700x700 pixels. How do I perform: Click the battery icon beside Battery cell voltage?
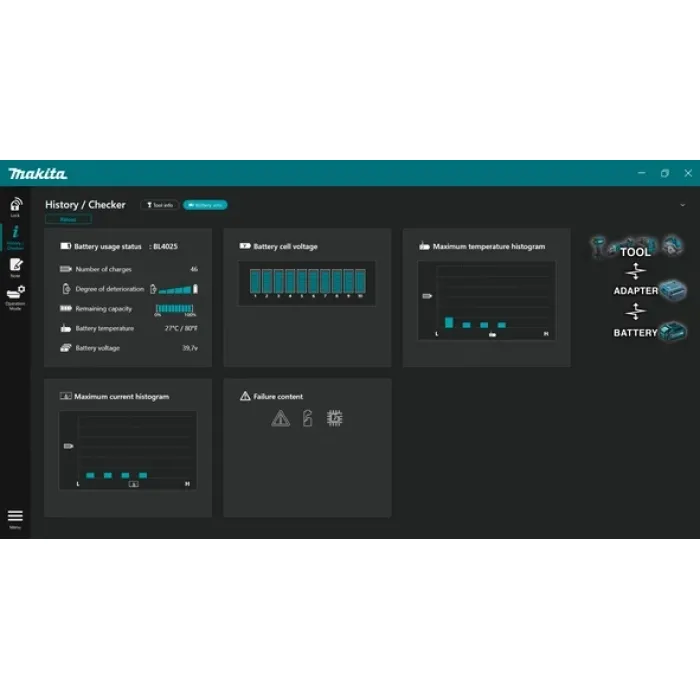point(245,246)
